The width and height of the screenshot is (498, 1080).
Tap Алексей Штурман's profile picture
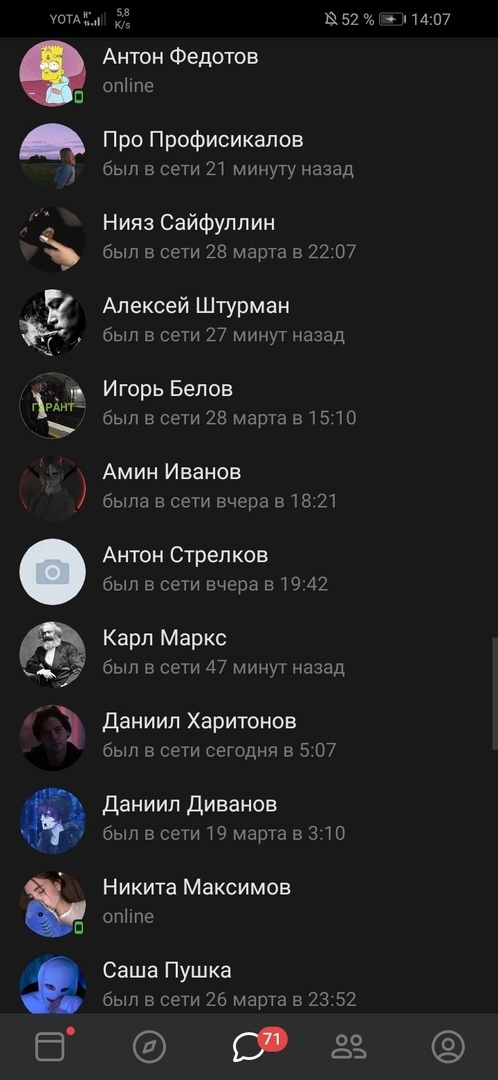tap(52, 322)
